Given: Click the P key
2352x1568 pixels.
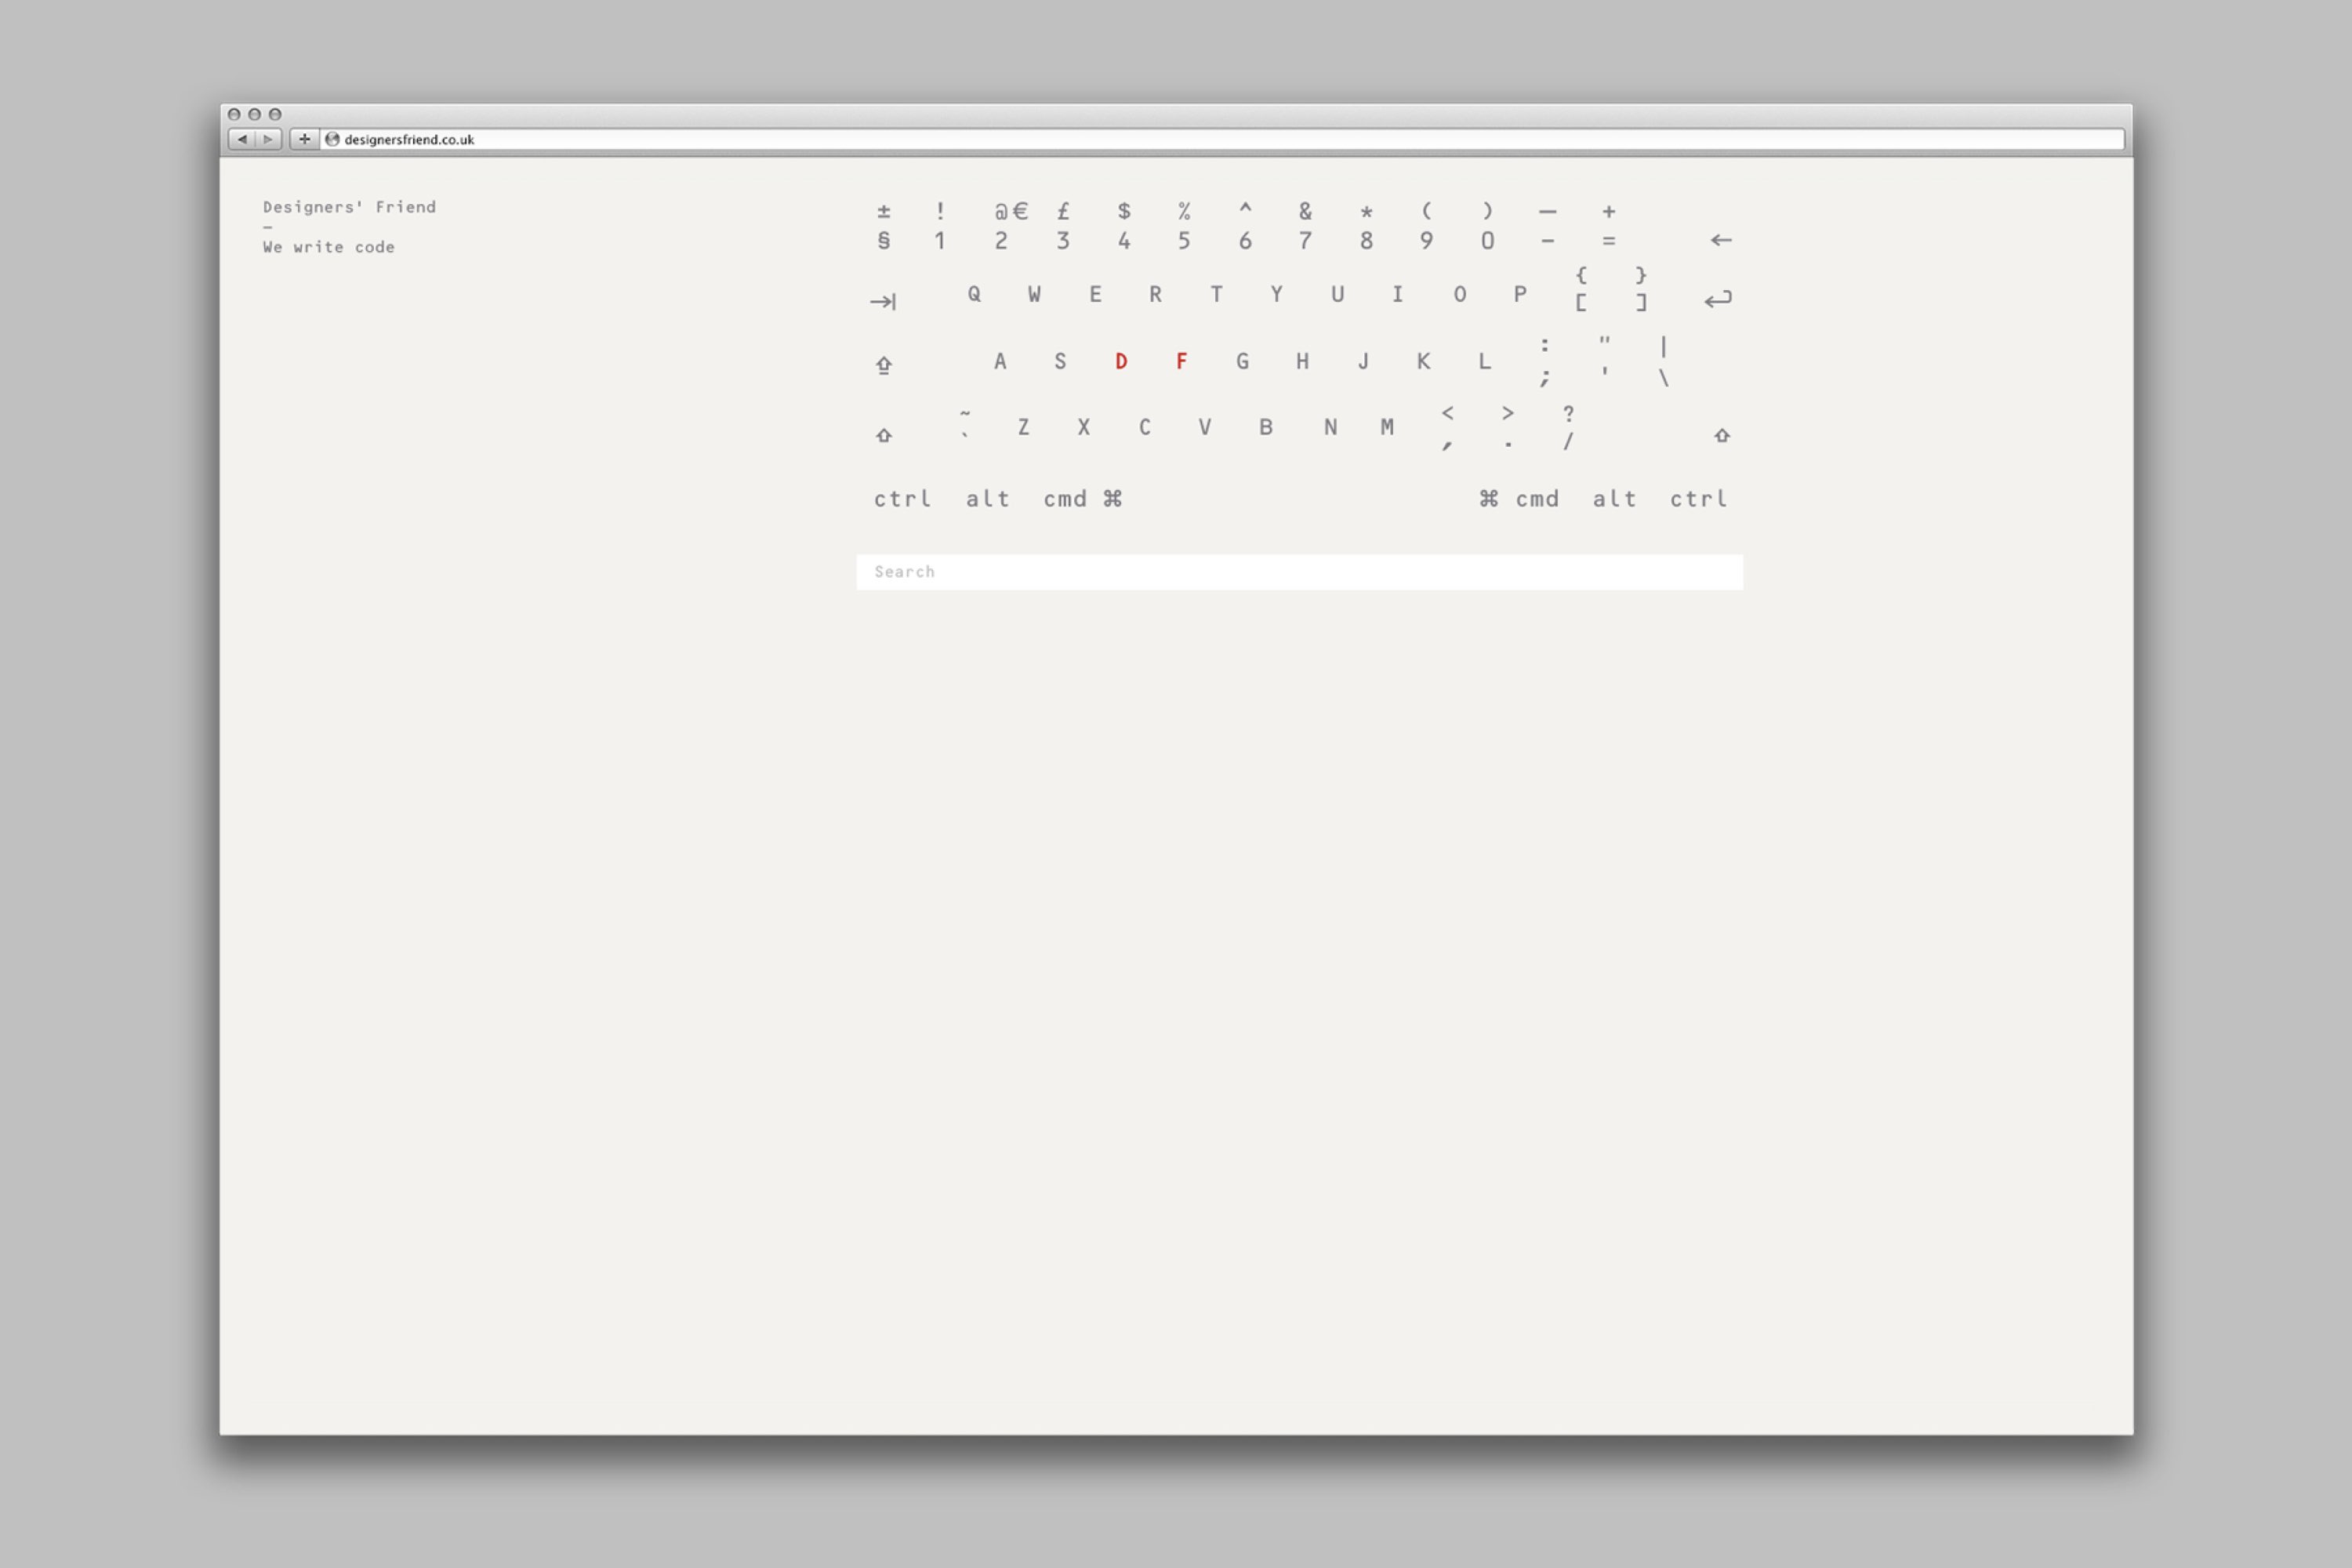Looking at the screenshot, I should [1519, 294].
